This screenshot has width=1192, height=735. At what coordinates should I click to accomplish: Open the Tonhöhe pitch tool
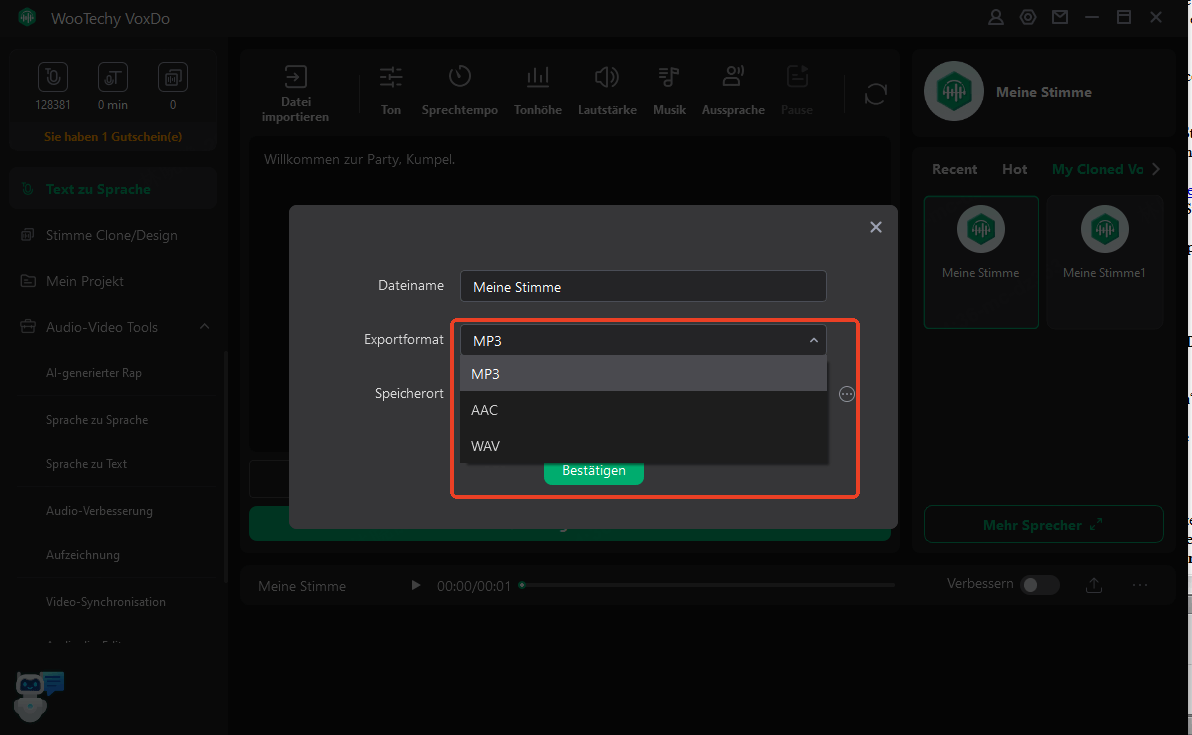[538, 78]
